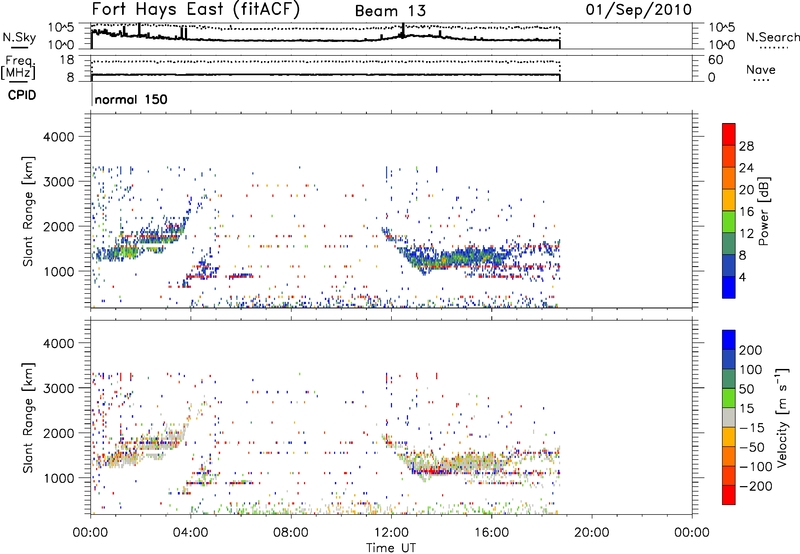Viewport: 800px width, 554px height.
Task: Click the -100 tick on Velocity colorbar
Action: coord(755,467)
